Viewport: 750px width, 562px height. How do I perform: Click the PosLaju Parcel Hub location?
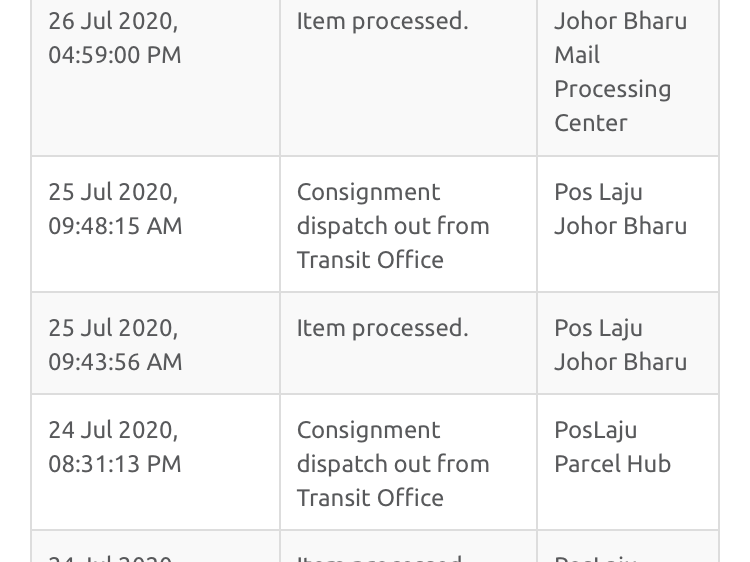[x=612, y=447]
